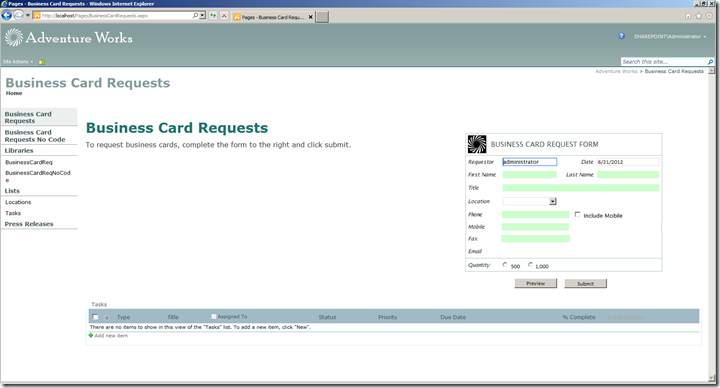Click the Fax number field
The height and width of the screenshot is (388, 720).
pyautogui.click(x=535, y=239)
